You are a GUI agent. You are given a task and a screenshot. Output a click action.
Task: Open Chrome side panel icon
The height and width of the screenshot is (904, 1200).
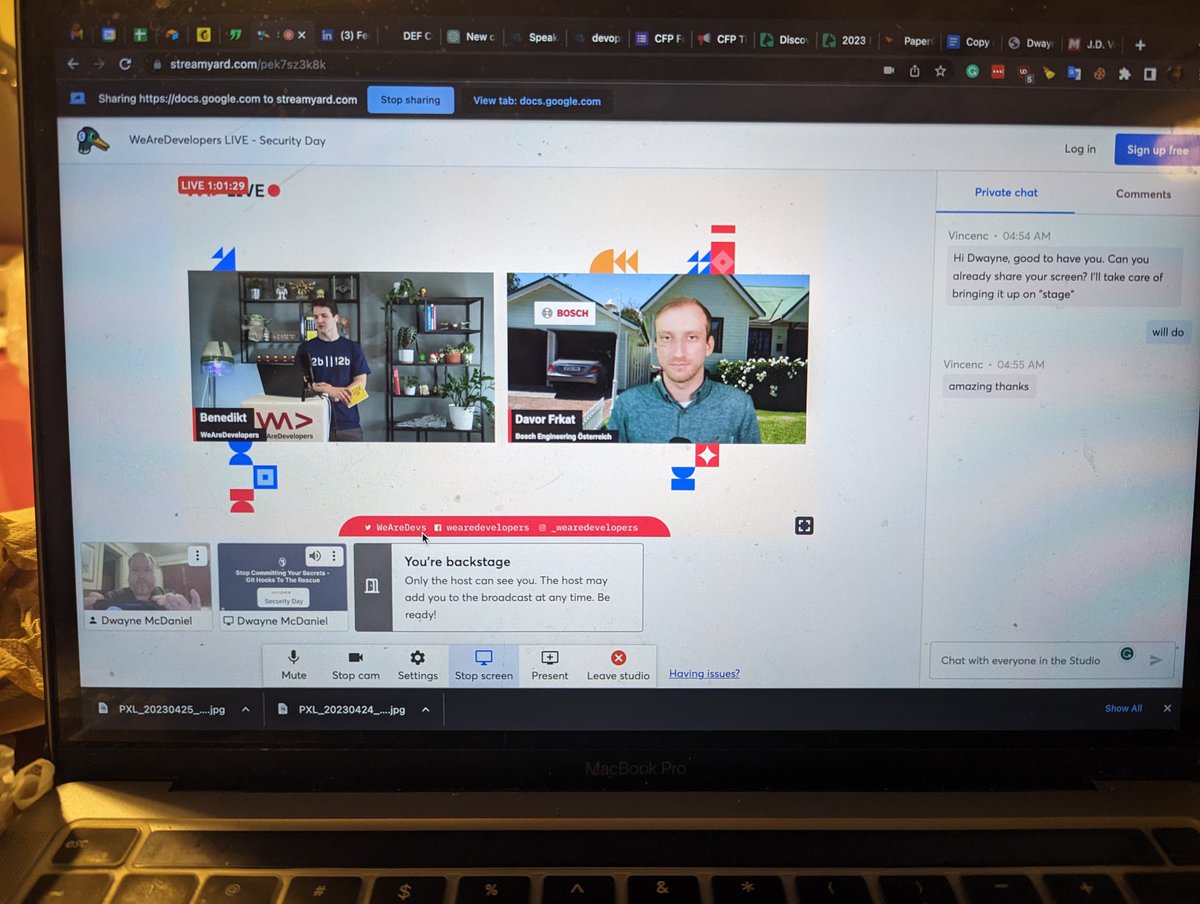click(x=1150, y=74)
